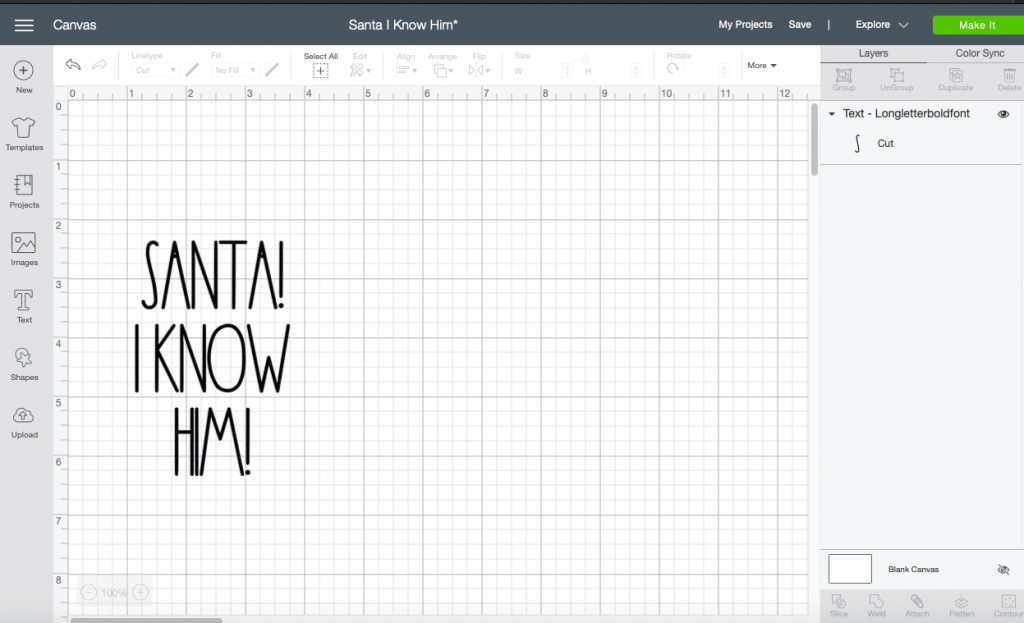Open the Contour tool
Viewport: 1024px width, 623px height.
click(1006, 605)
